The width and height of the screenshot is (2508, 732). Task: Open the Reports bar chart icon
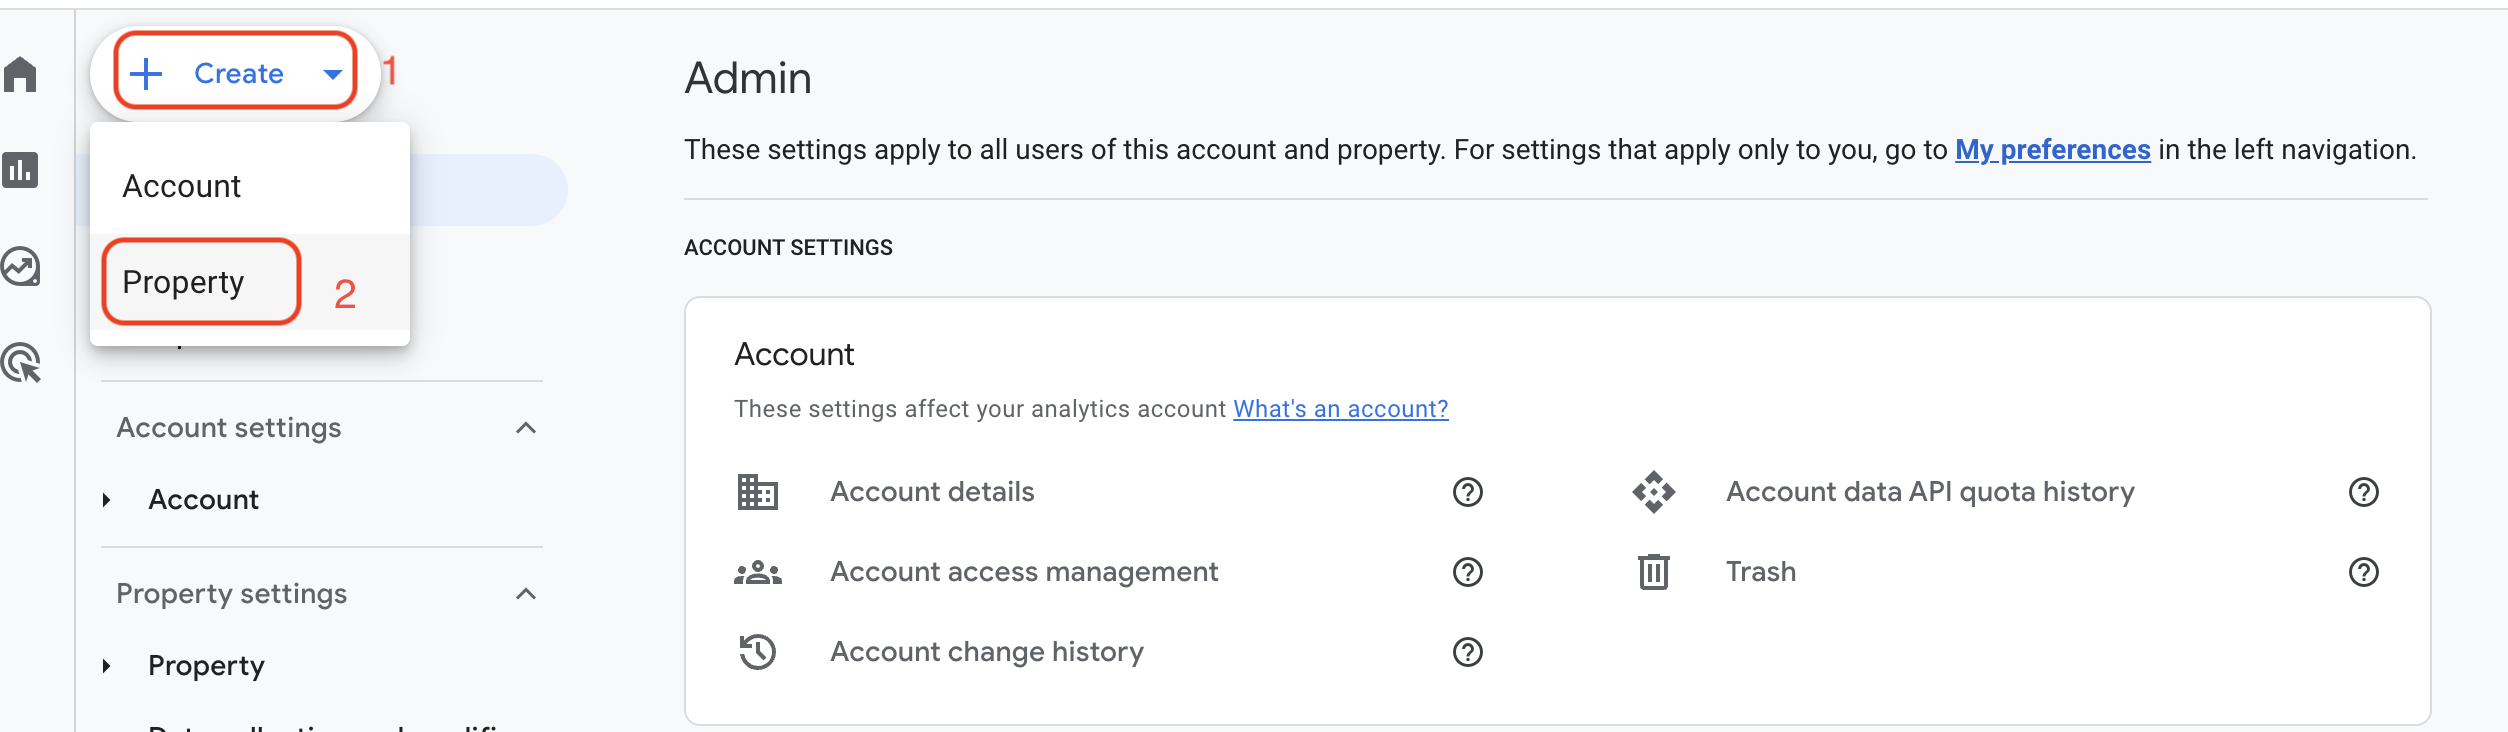coord(21,170)
